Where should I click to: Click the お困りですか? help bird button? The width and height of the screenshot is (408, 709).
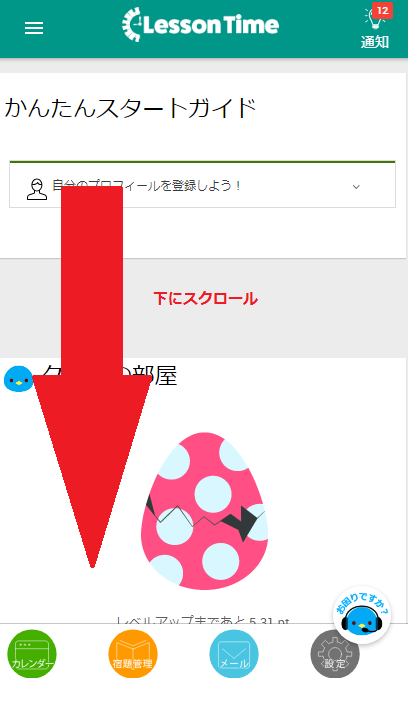point(362,616)
